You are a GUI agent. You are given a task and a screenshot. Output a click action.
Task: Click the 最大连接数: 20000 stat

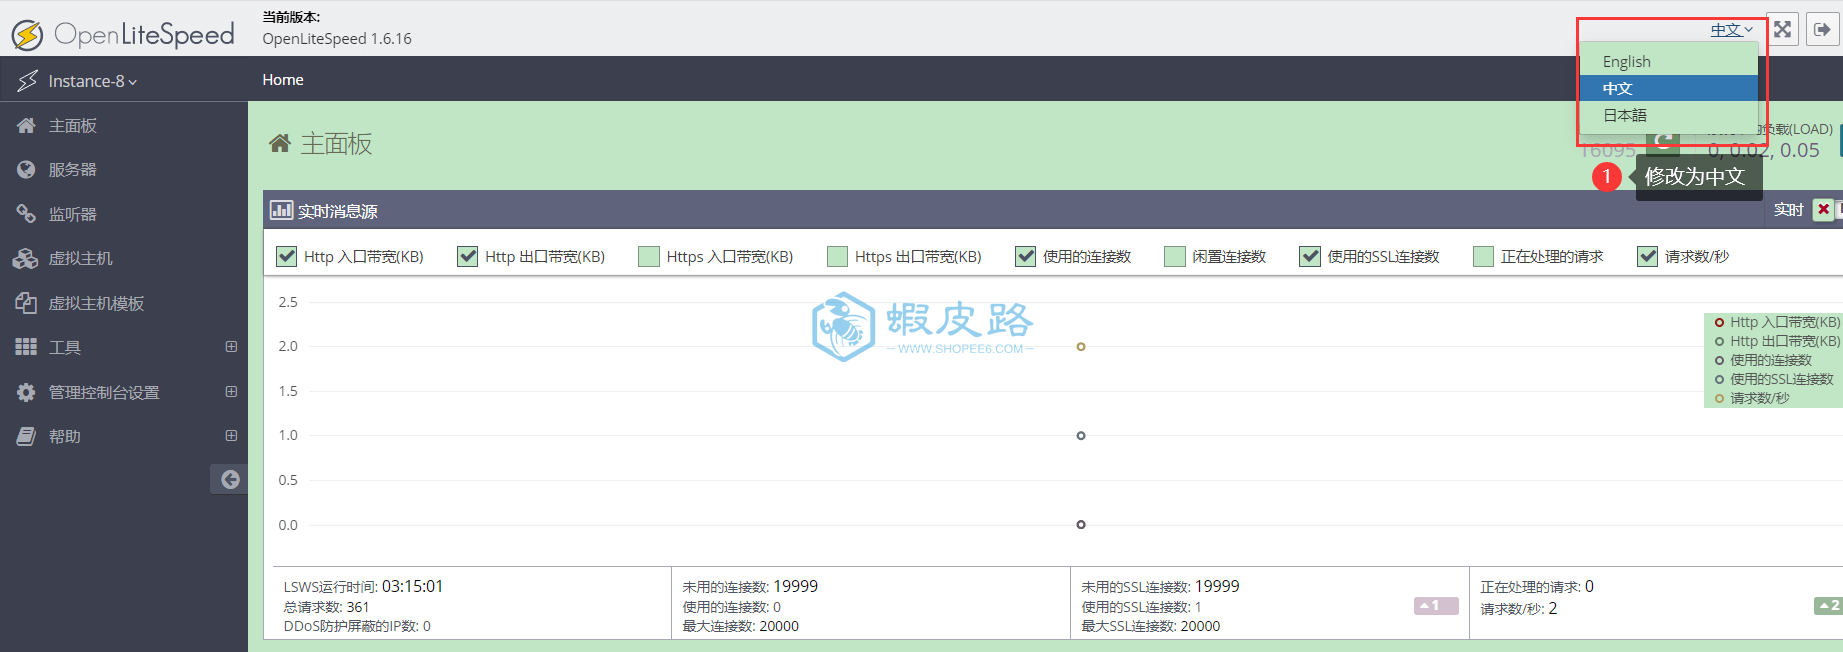tap(740, 626)
